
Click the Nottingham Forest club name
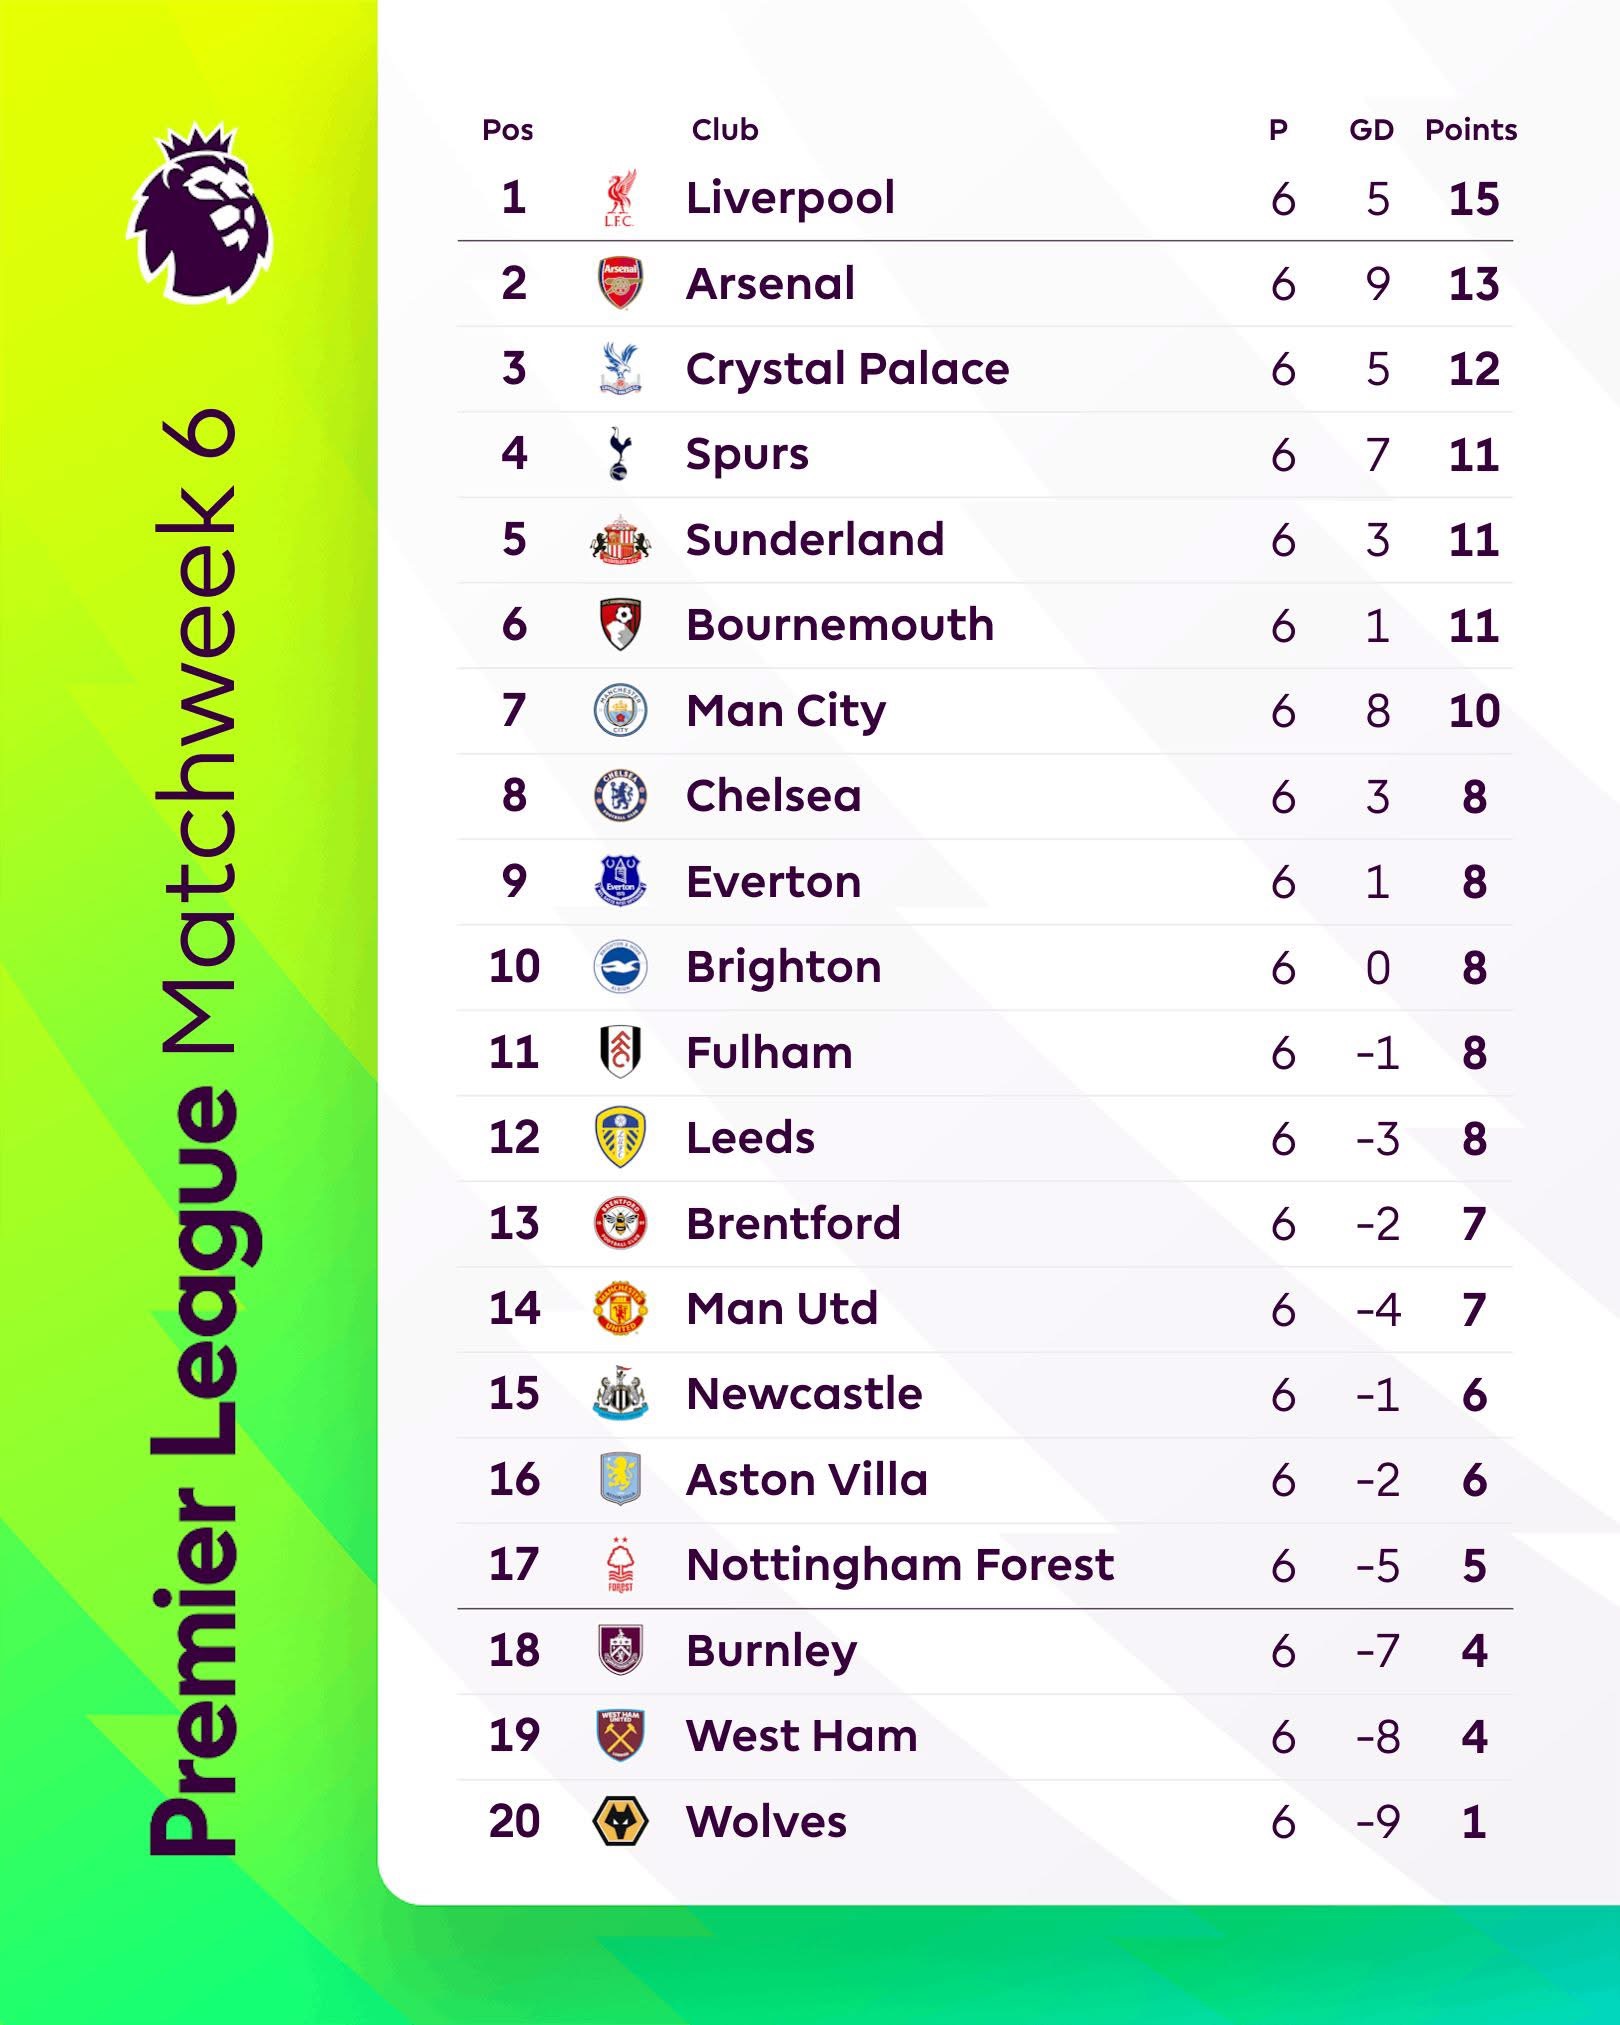tap(900, 1565)
